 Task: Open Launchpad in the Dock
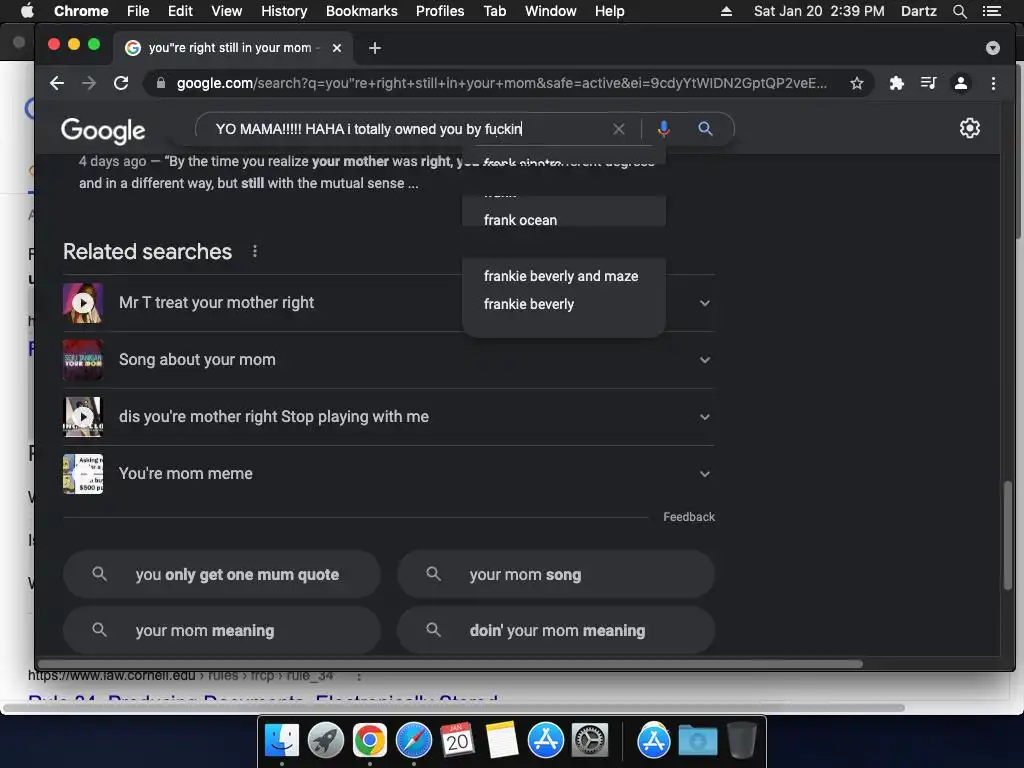point(325,740)
